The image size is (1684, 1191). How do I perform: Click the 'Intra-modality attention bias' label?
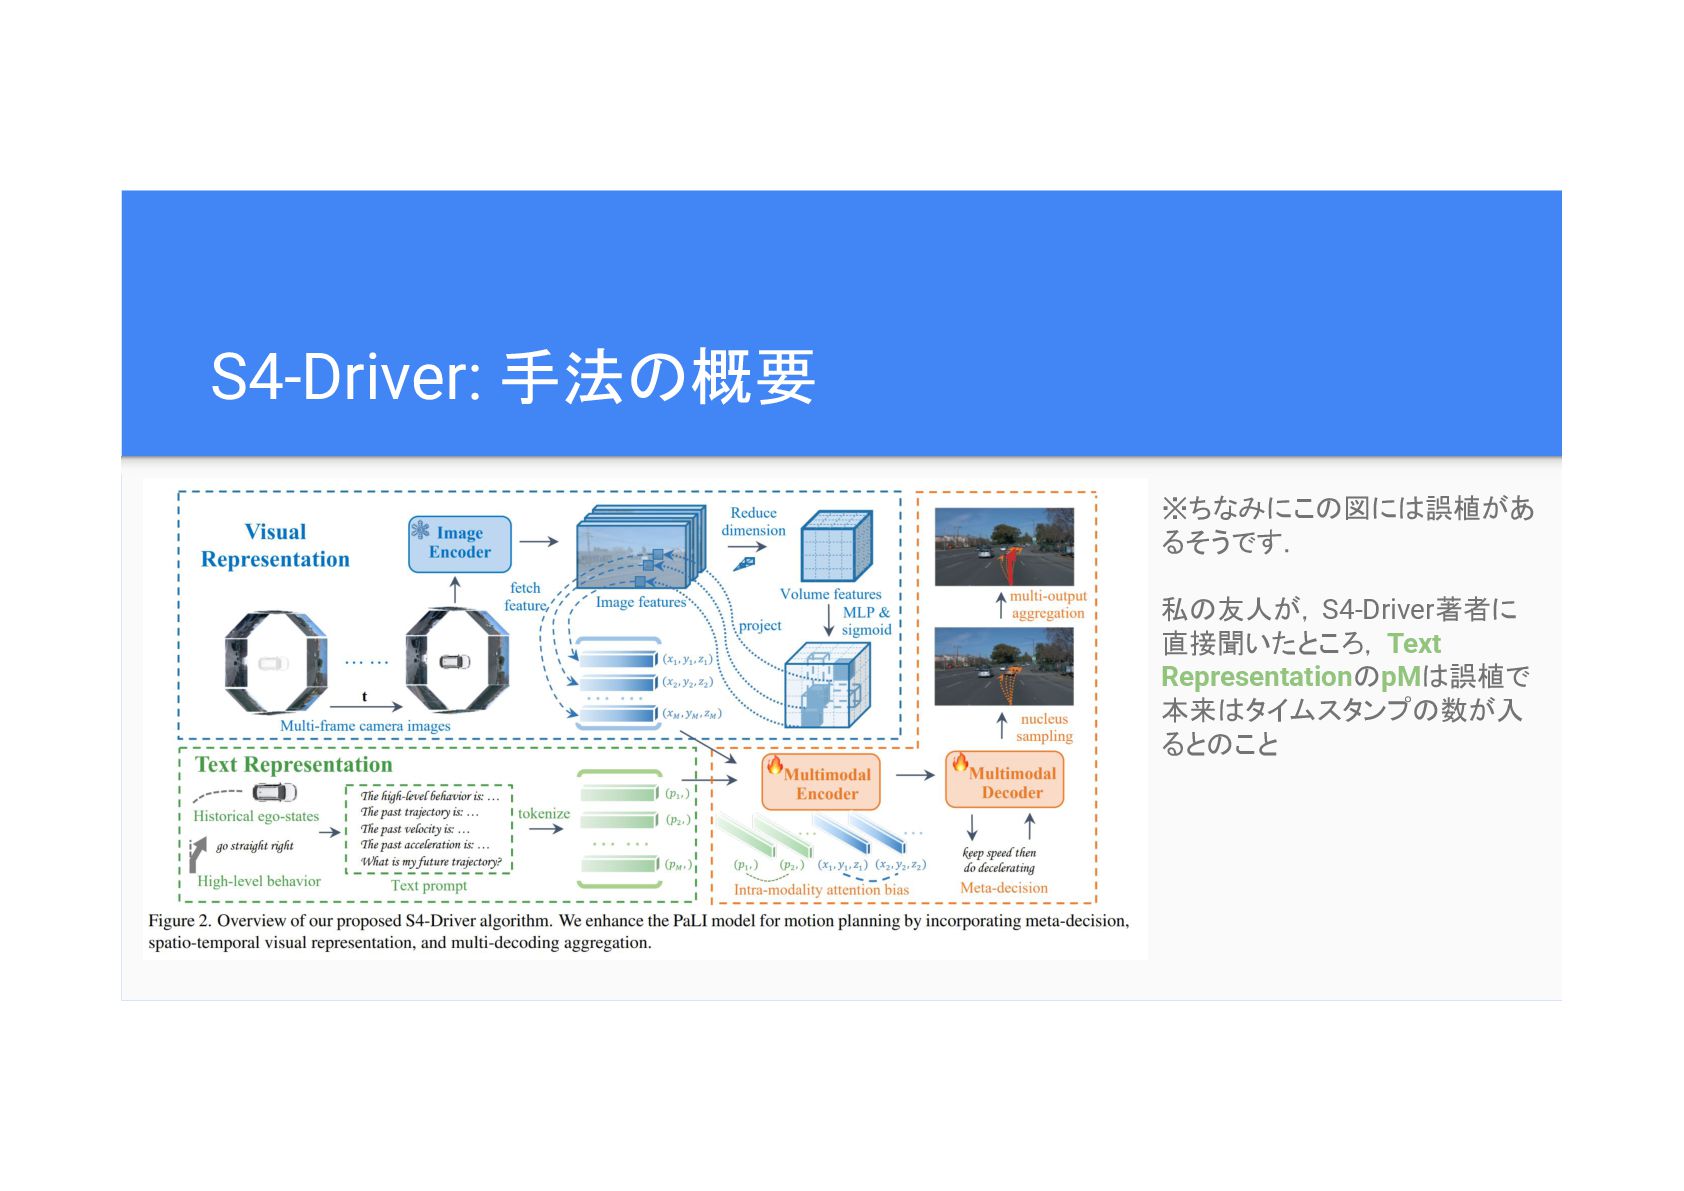[x=821, y=889]
